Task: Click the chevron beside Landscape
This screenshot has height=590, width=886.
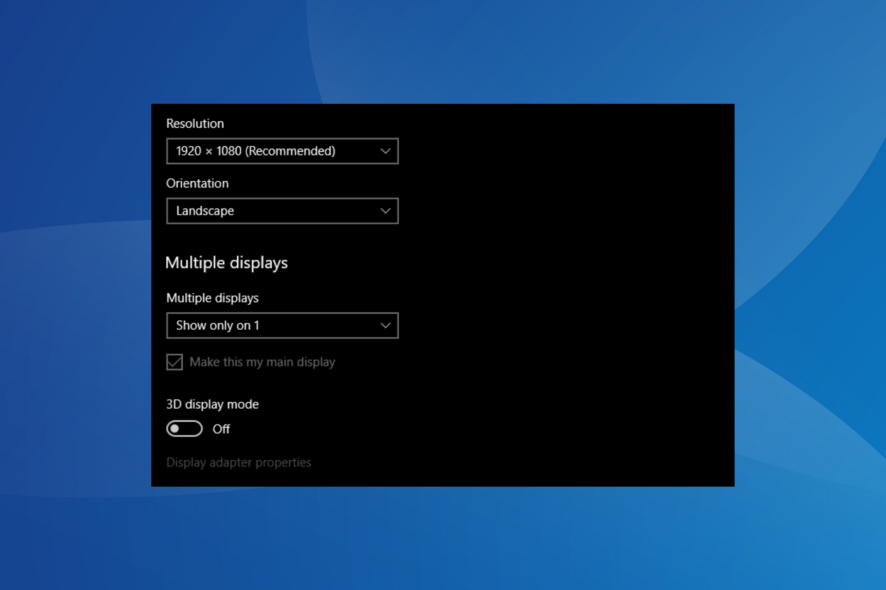Action: pos(385,211)
